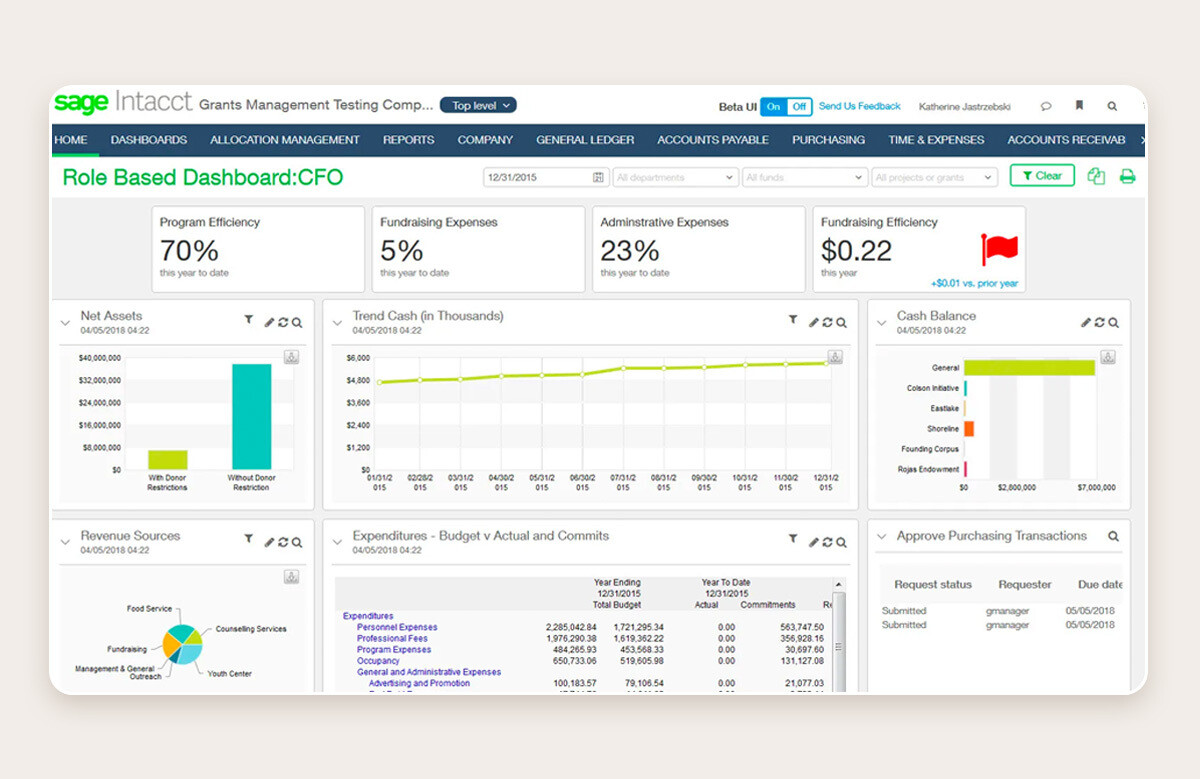Refresh the Cash Balance panel
The width and height of the screenshot is (1200, 779).
[x=1099, y=322]
